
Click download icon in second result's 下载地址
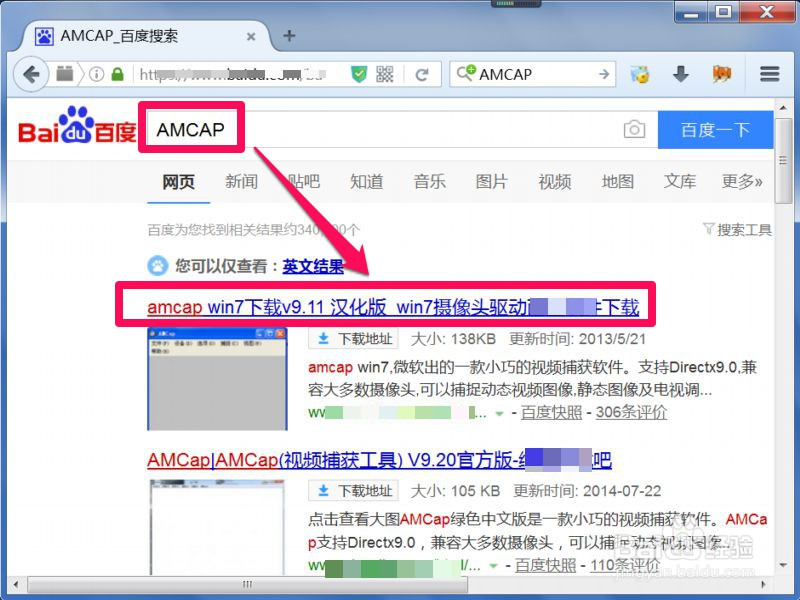(x=323, y=491)
